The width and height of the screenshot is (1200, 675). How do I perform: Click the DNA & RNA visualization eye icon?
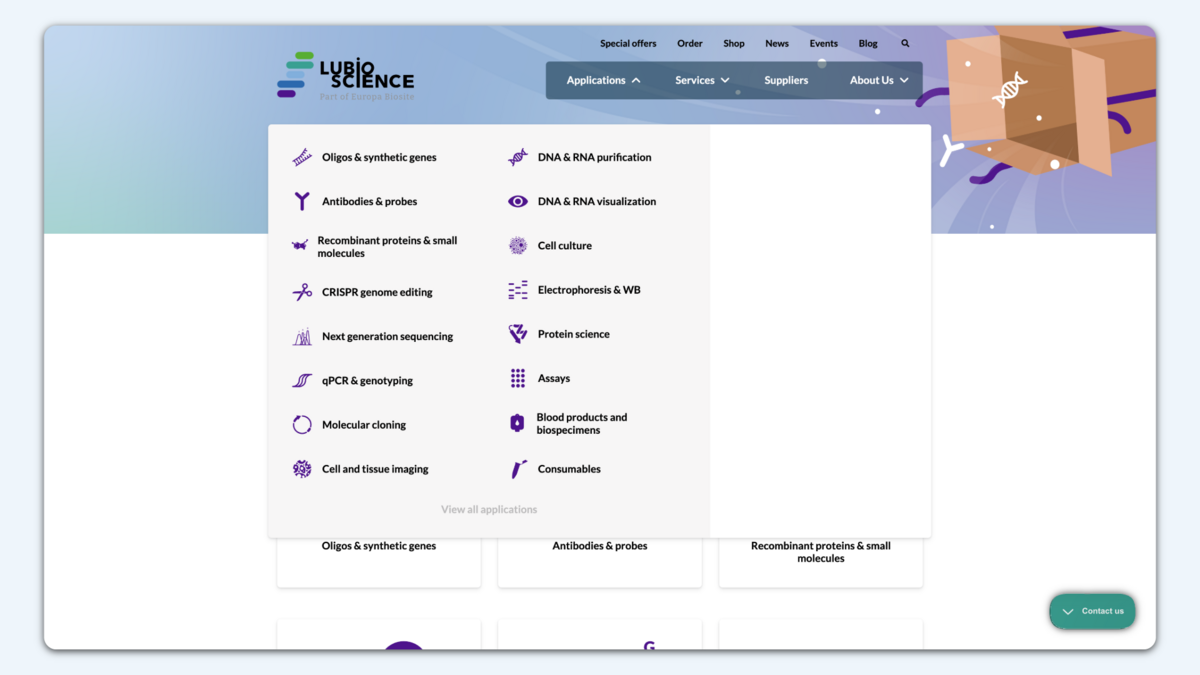[517, 201]
